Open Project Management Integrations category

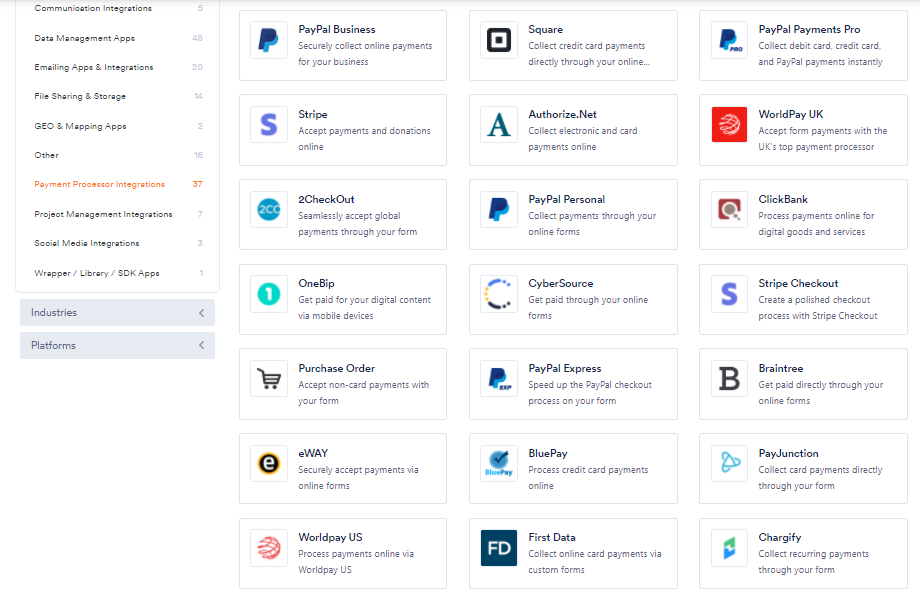point(117,214)
